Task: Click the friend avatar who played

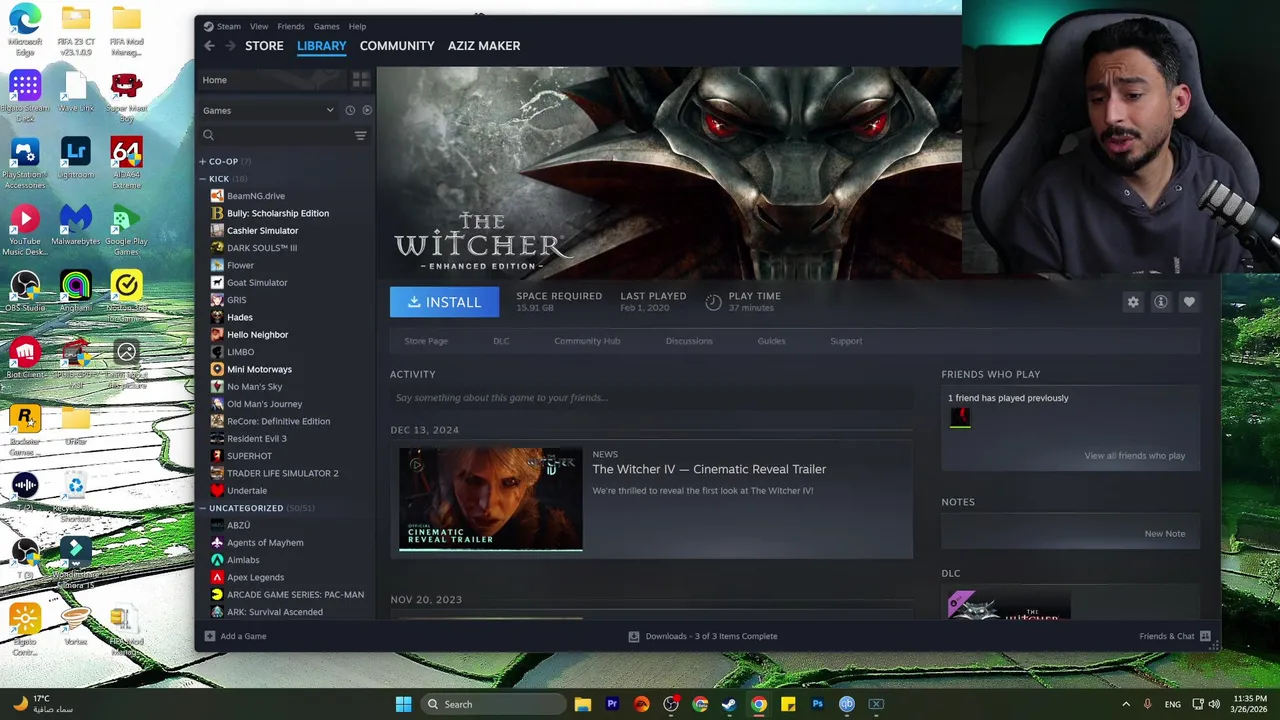Action: 960,417
